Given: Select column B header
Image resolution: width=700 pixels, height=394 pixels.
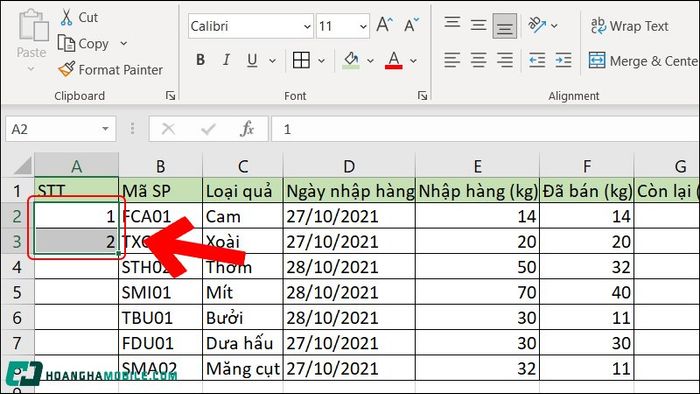Looking at the screenshot, I should tap(161, 166).
